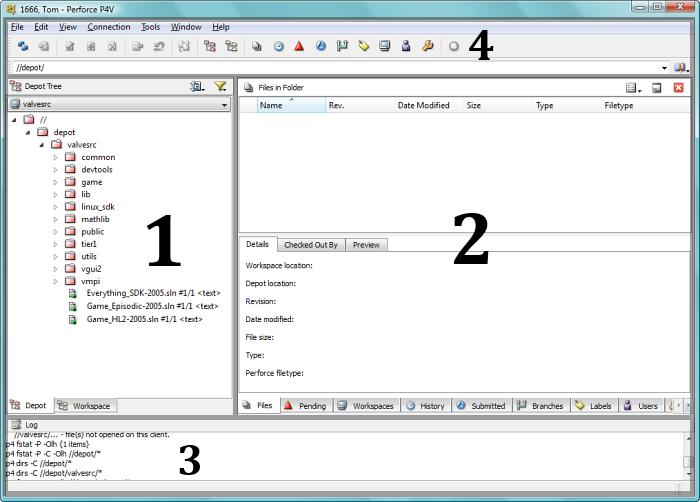Open Submitted changelists via blue circle toolbar icon
Screen dimensions: 700x502
(321, 46)
